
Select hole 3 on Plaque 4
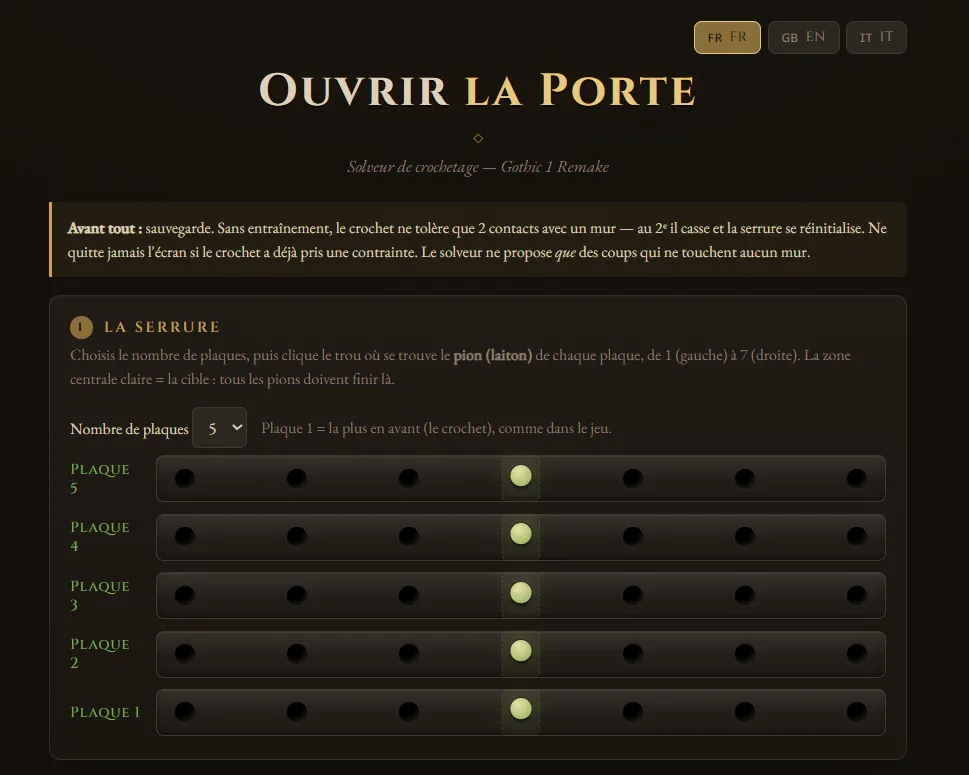point(408,536)
